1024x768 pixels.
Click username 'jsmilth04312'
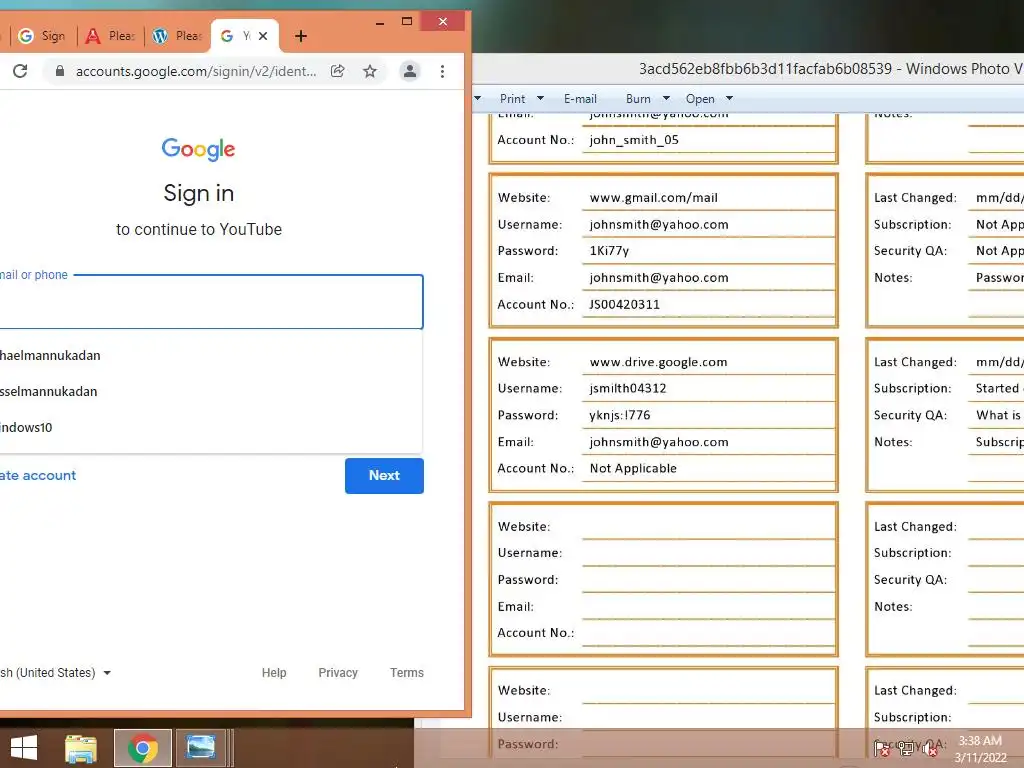(628, 389)
